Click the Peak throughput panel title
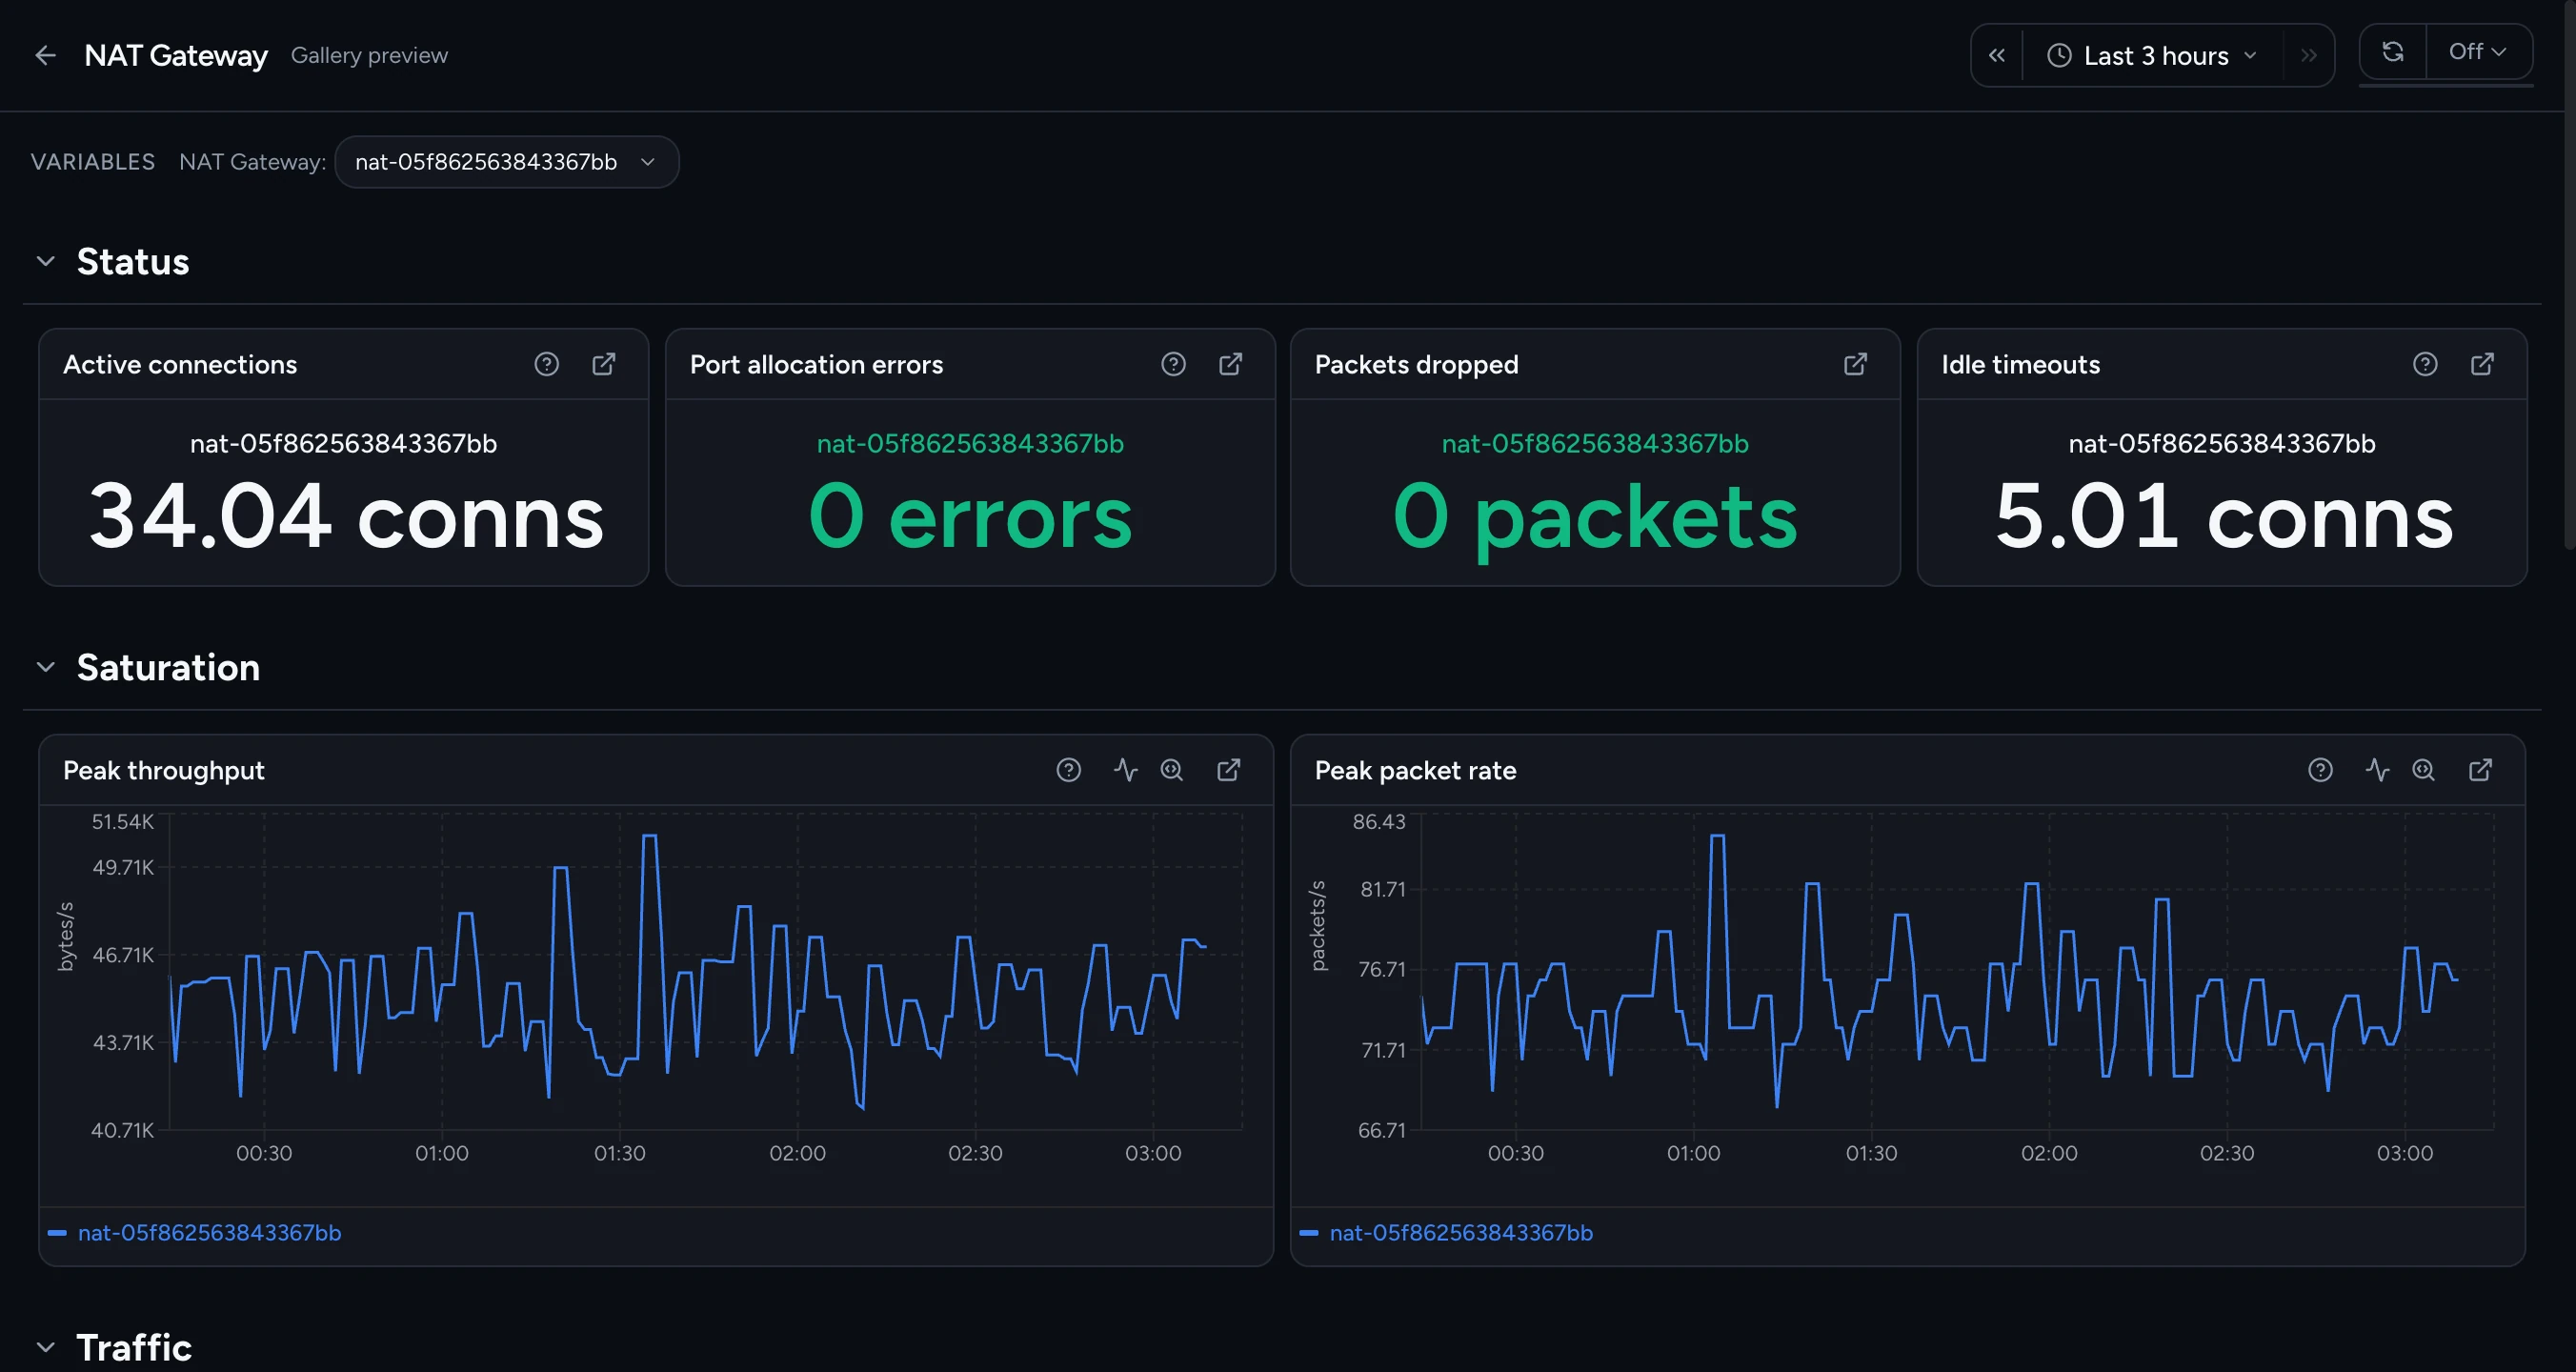Viewport: 2576px width, 1372px height. coord(164,770)
